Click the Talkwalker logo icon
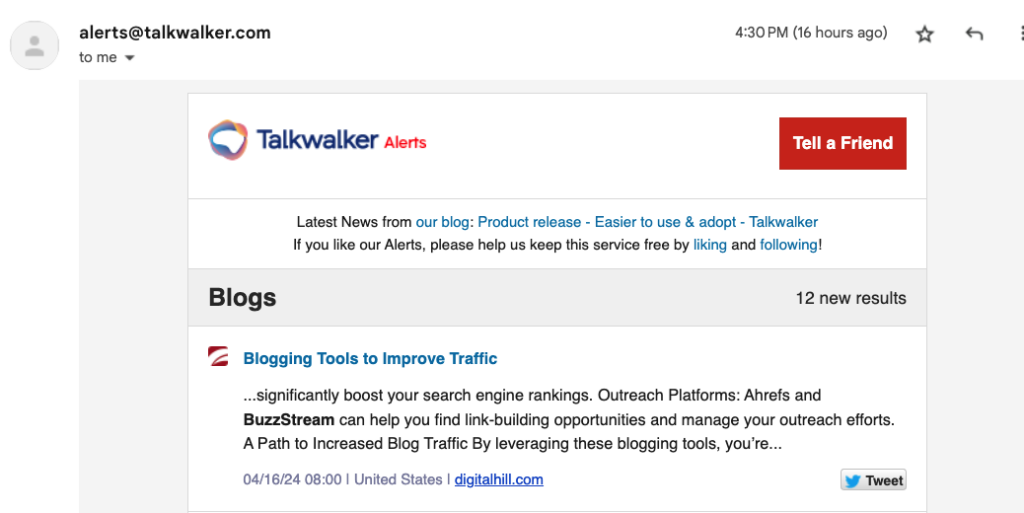 pyautogui.click(x=228, y=140)
